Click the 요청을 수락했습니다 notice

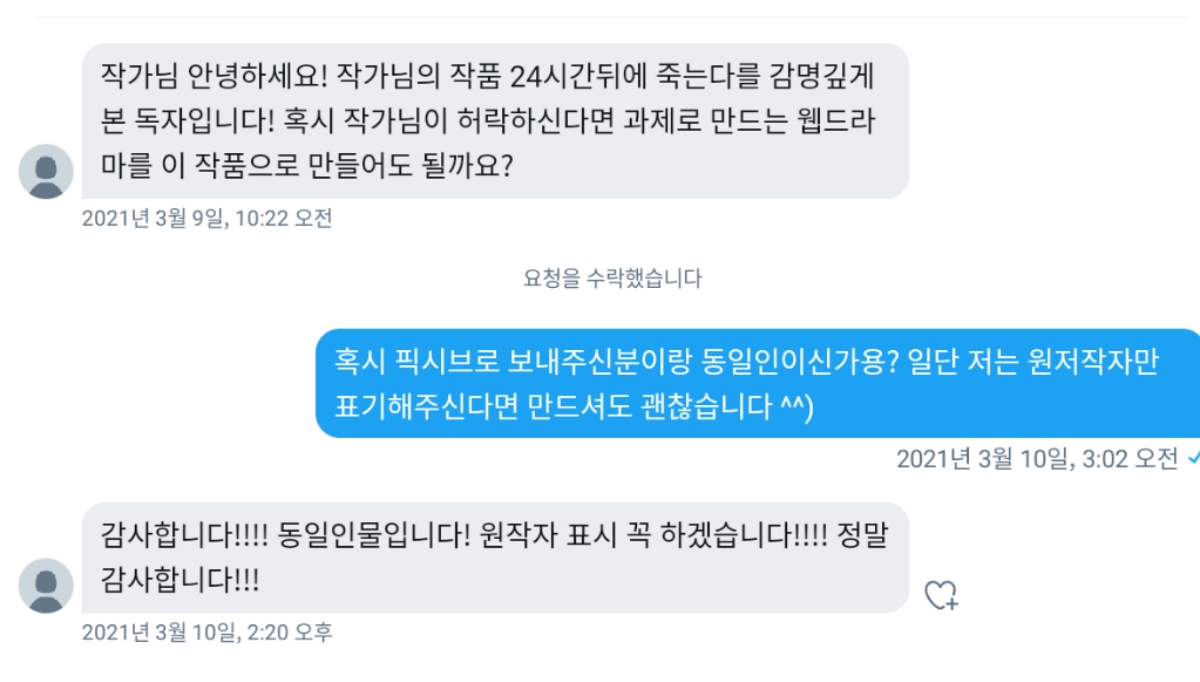[613, 279]
